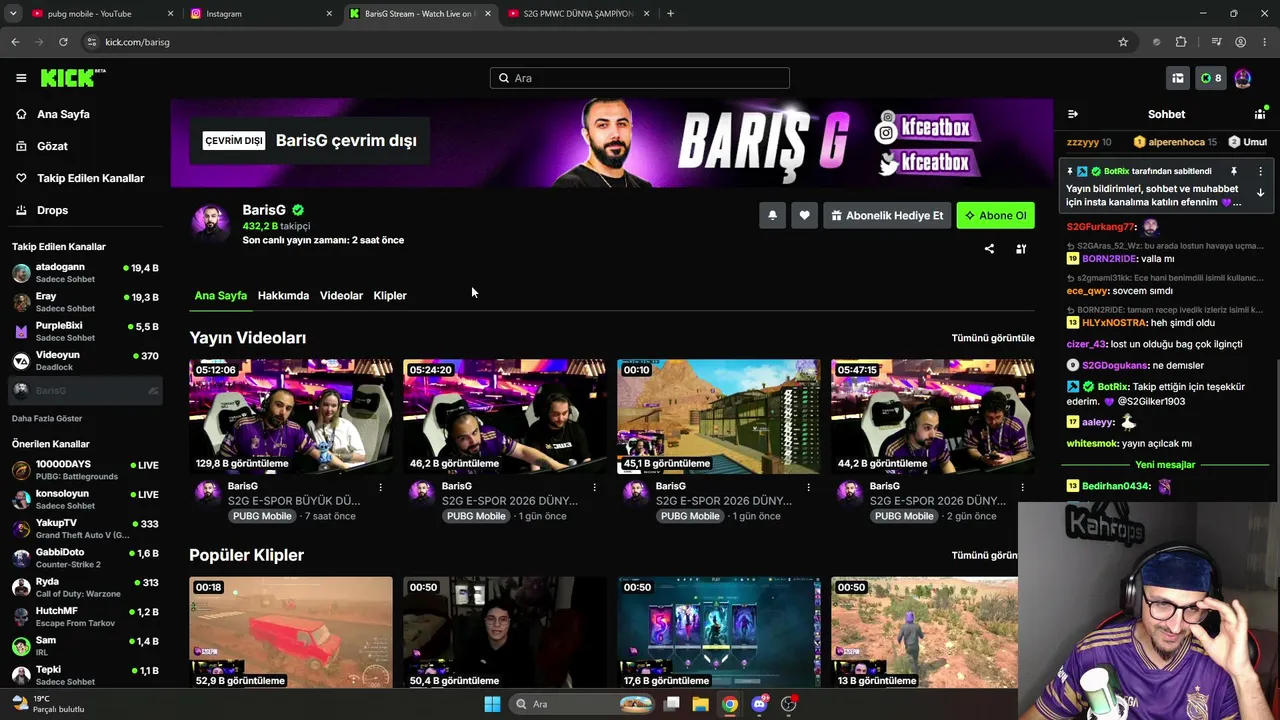Expand Daha Fazla Göster in sidebar
Image resolution: width=1280 pixels, height=720 pixels.
coord(47,418)
